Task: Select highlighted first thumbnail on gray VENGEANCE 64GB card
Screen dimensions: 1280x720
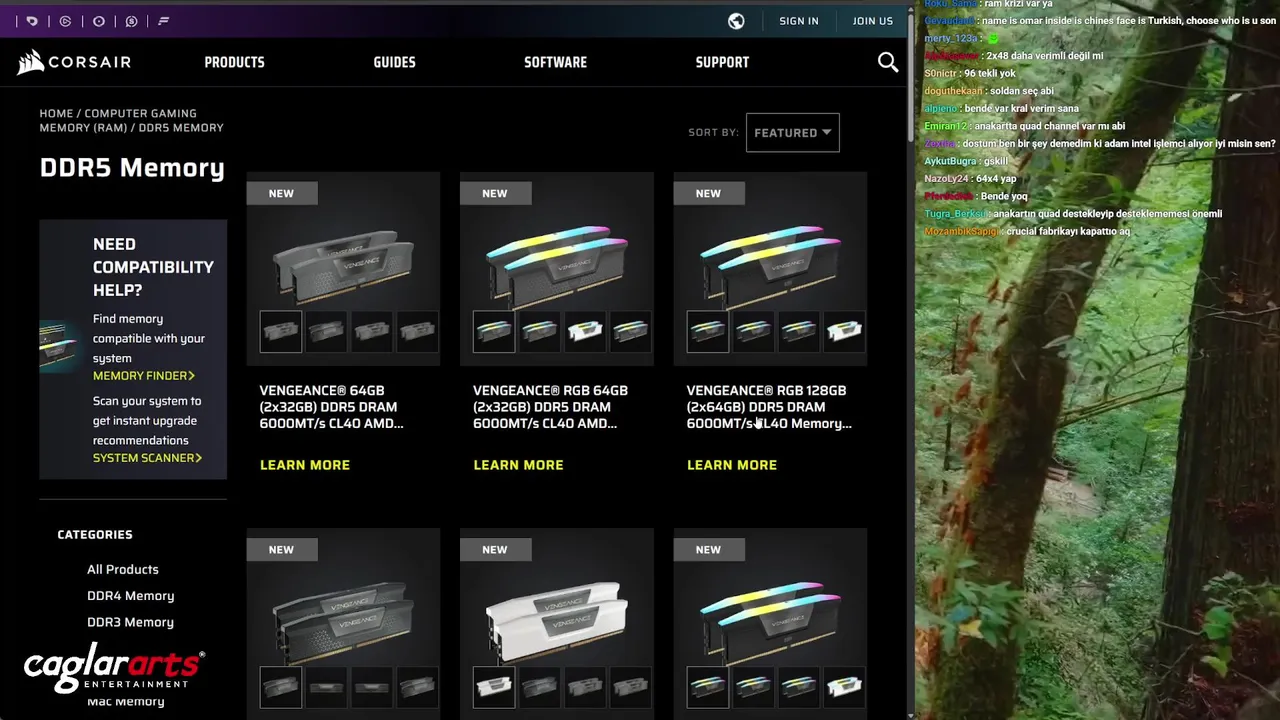Action: 281,332
